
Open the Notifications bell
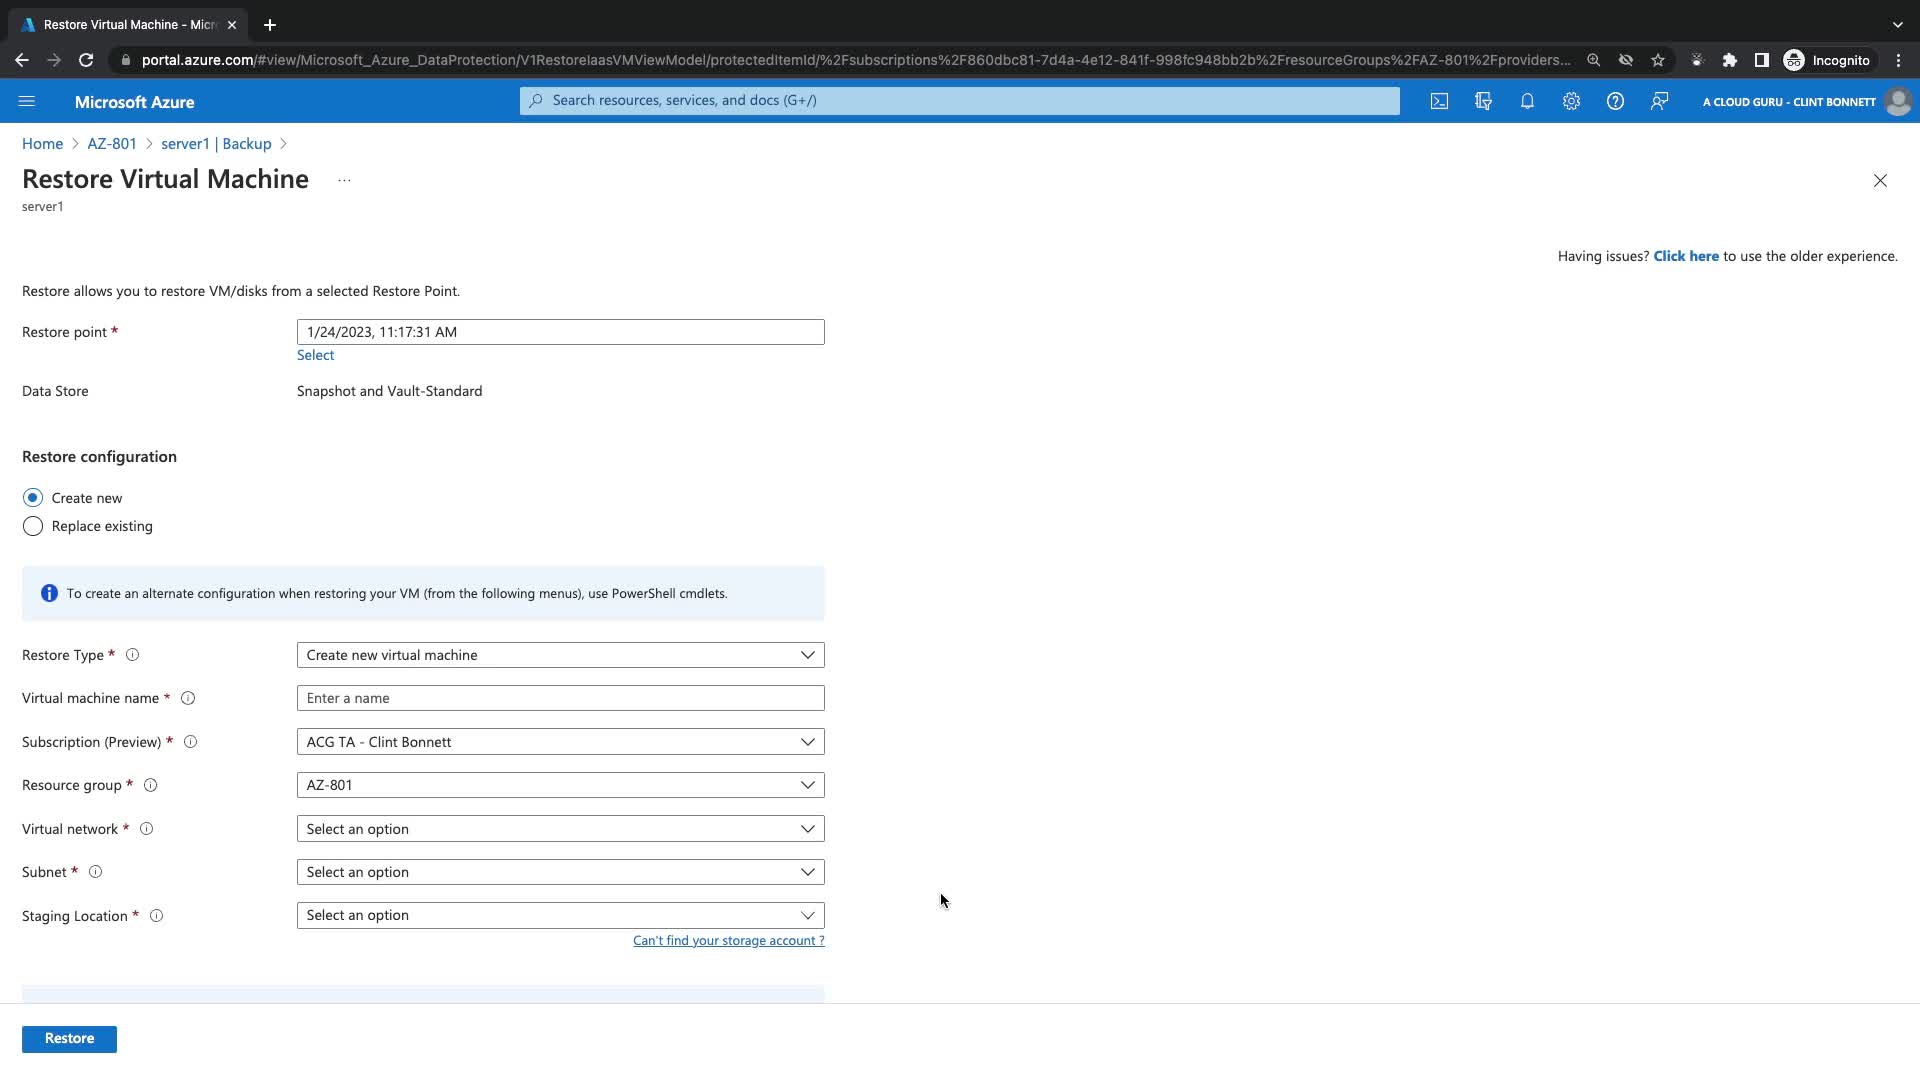pos(1527,101)
